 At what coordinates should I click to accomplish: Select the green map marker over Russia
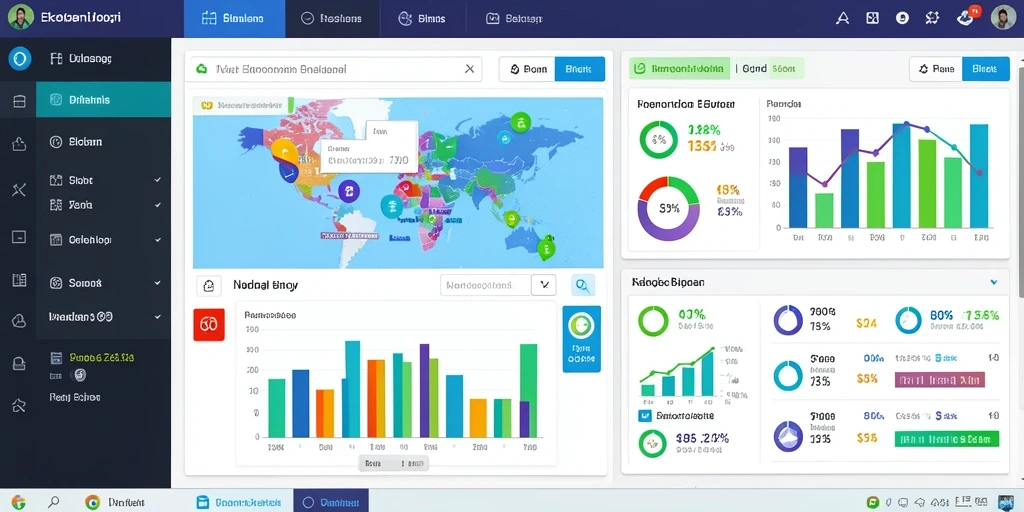tap(520, 121)
